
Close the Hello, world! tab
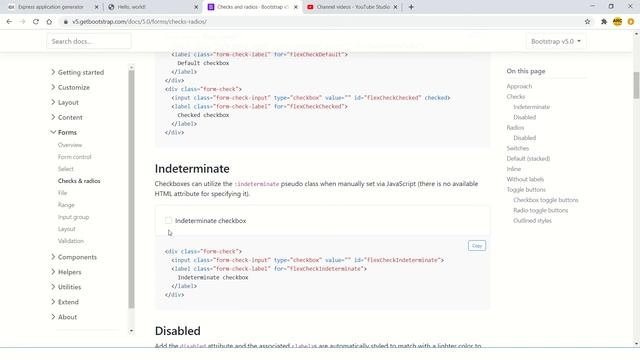[196, 7]
